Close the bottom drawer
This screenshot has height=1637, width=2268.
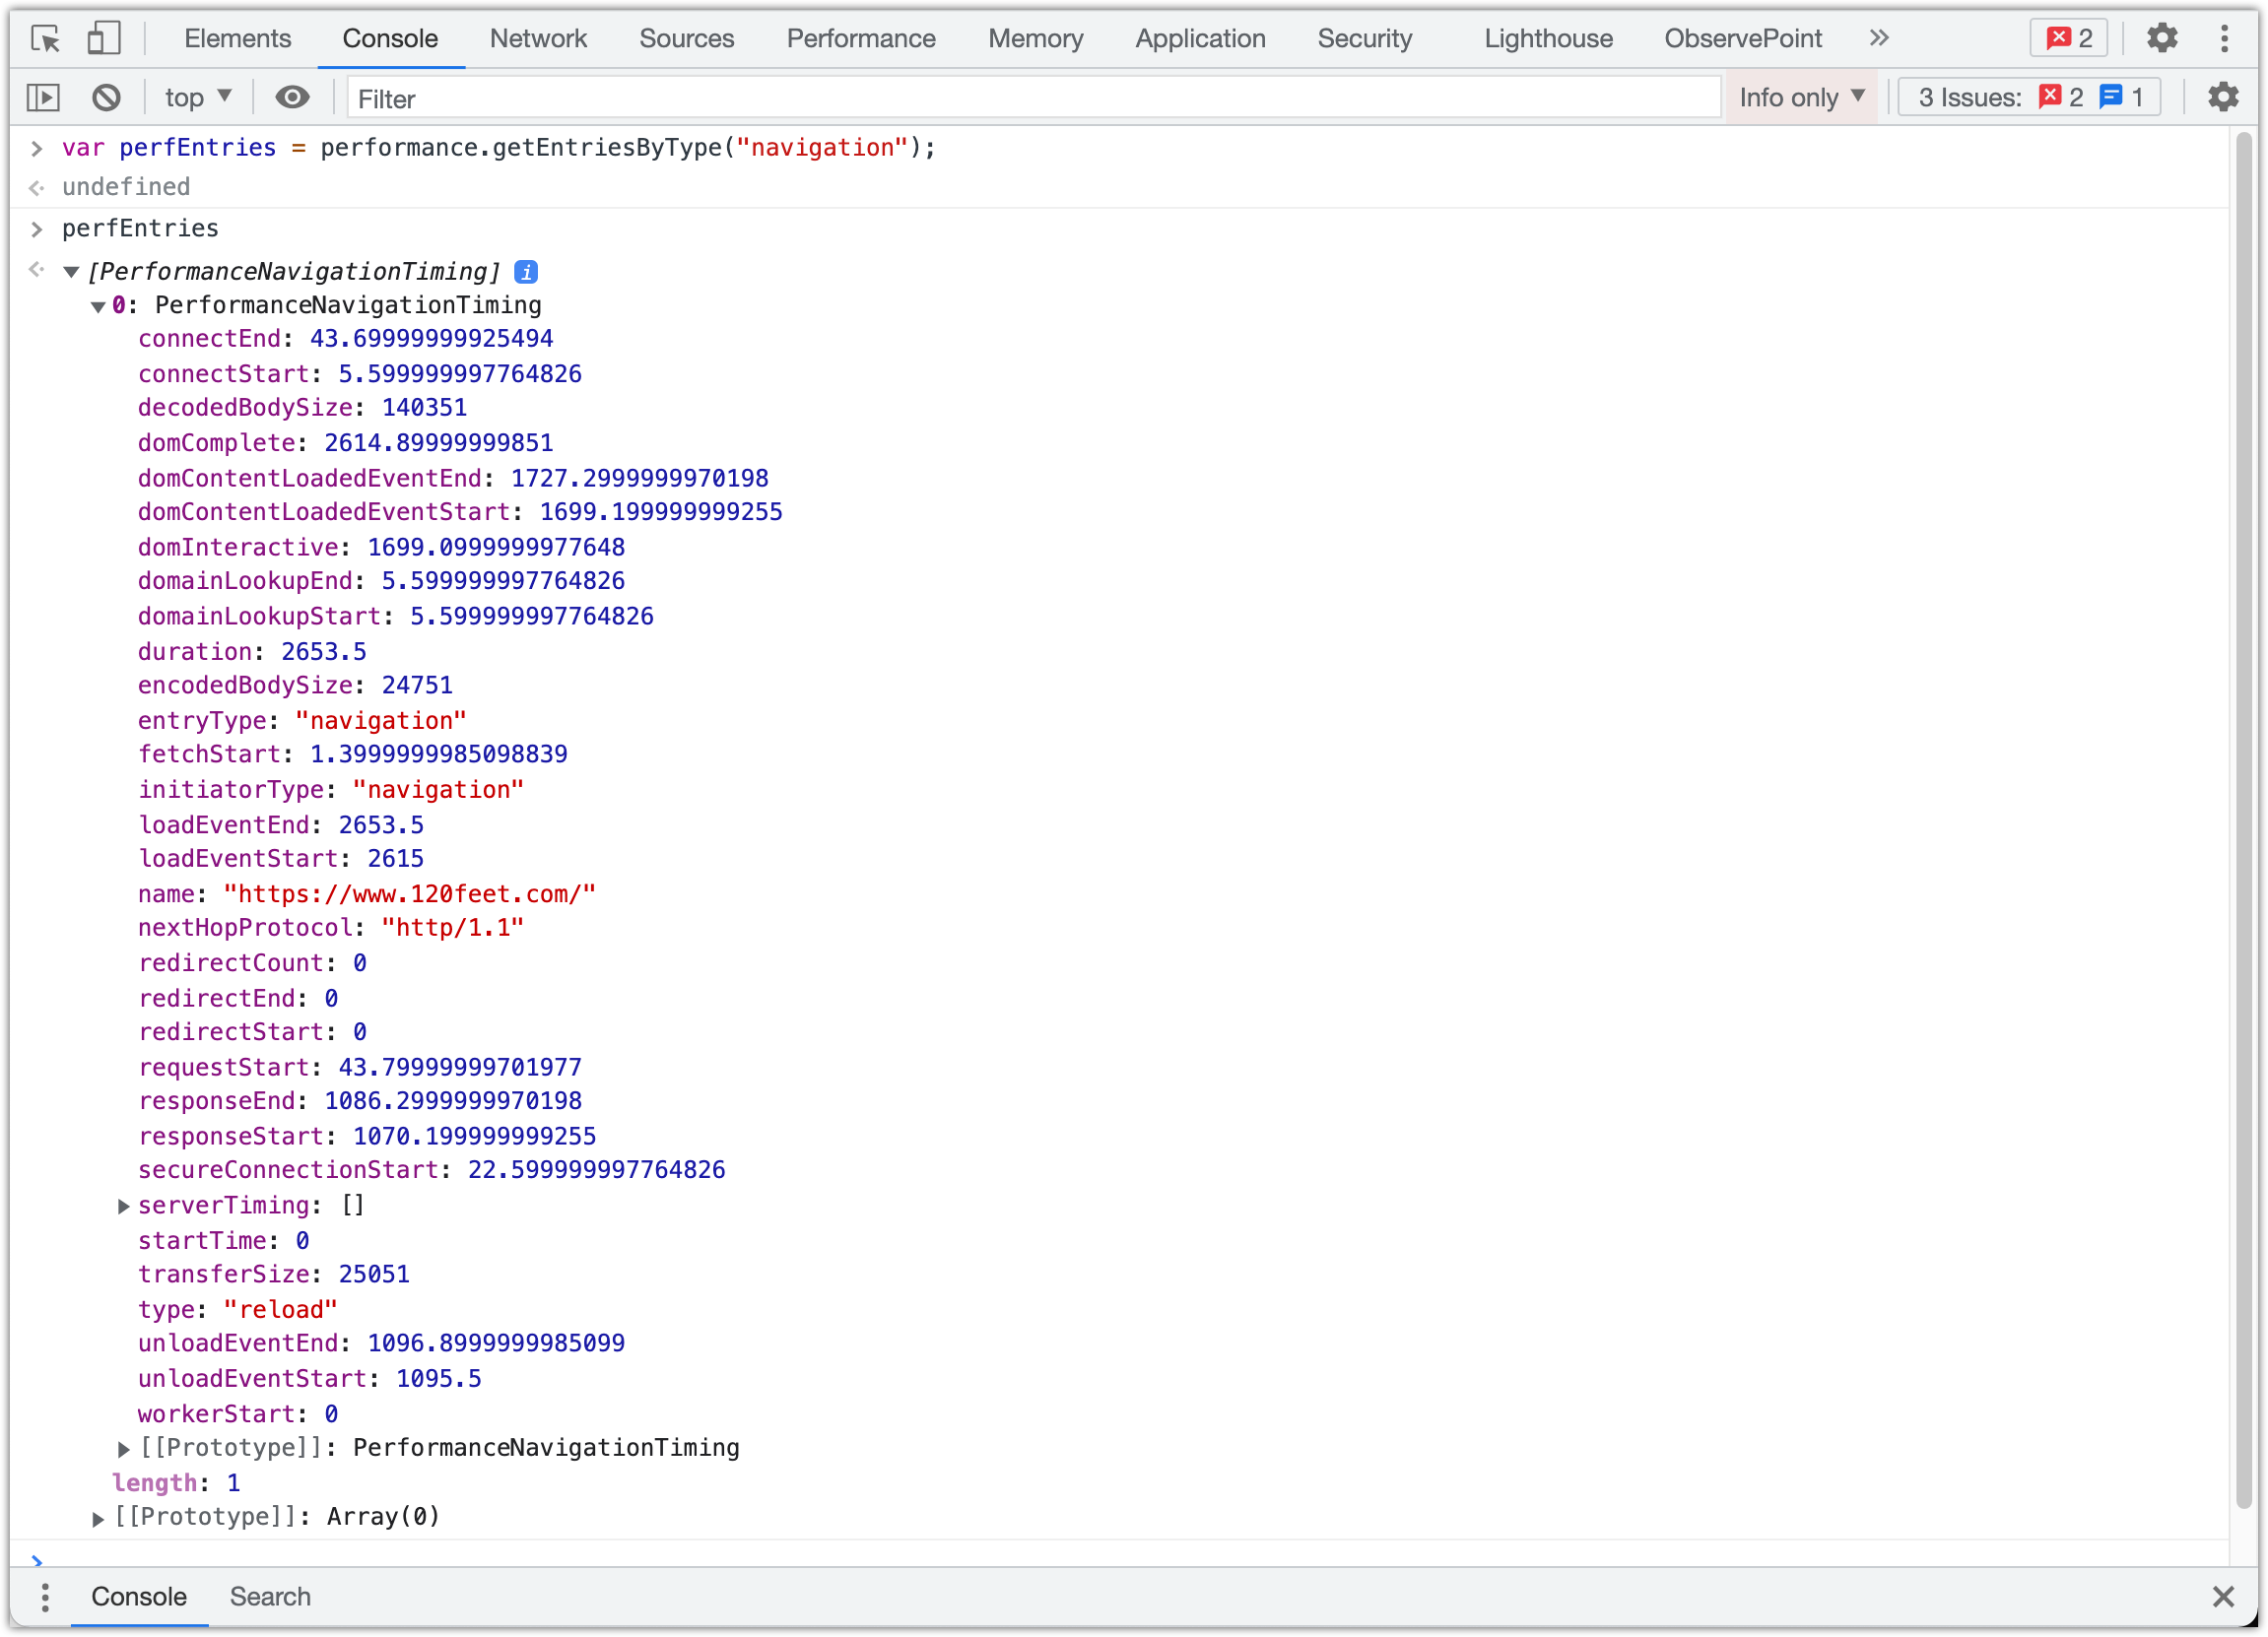tap(2223, 1597)
